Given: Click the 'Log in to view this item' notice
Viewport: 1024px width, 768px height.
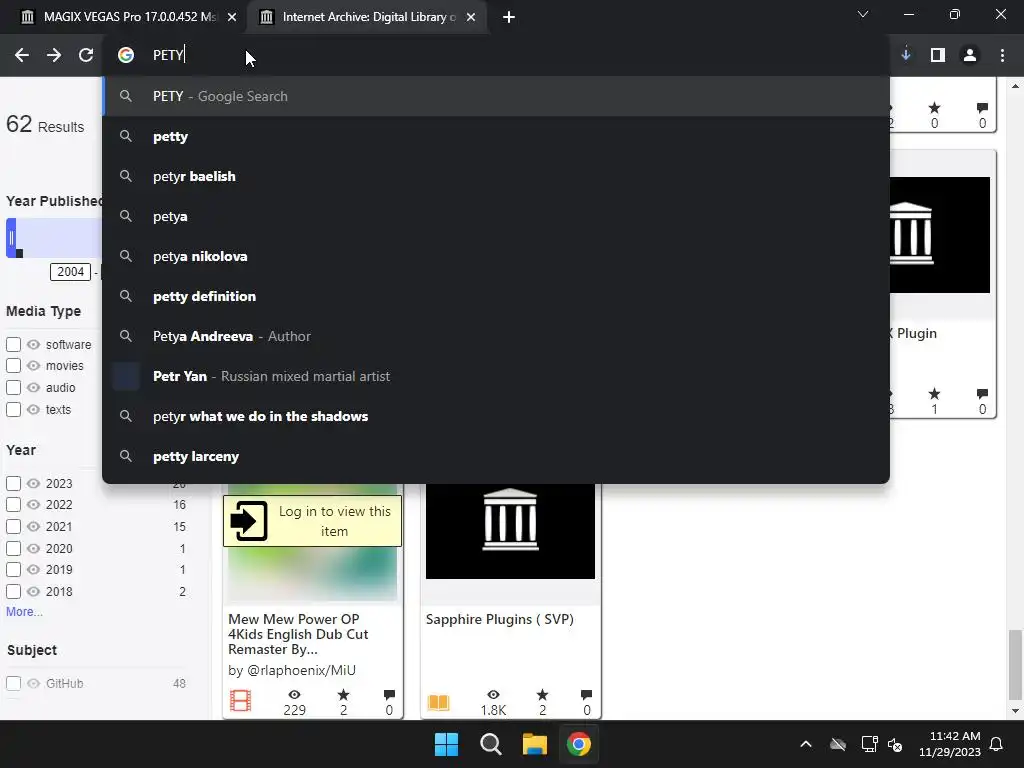Looking at the screenshot, I should pos(312,521).
